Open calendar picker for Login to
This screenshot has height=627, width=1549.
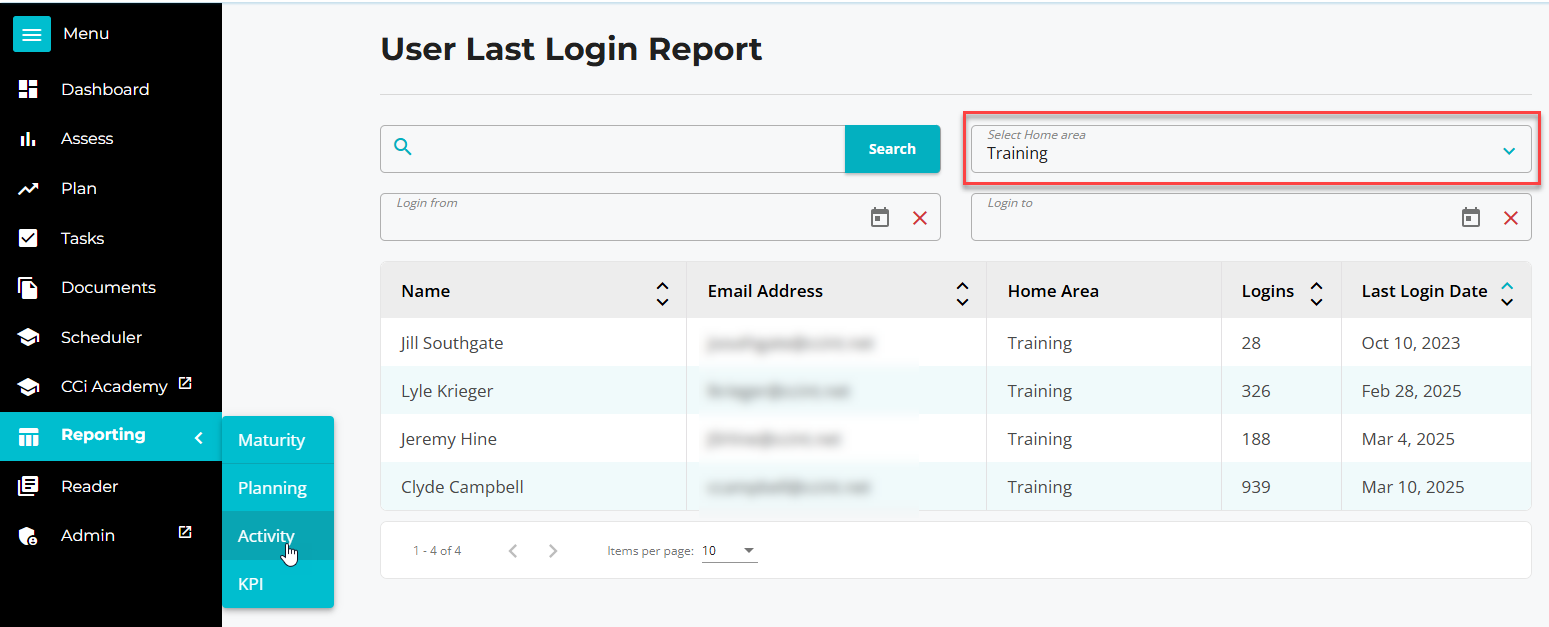[x=1470, y=218]
